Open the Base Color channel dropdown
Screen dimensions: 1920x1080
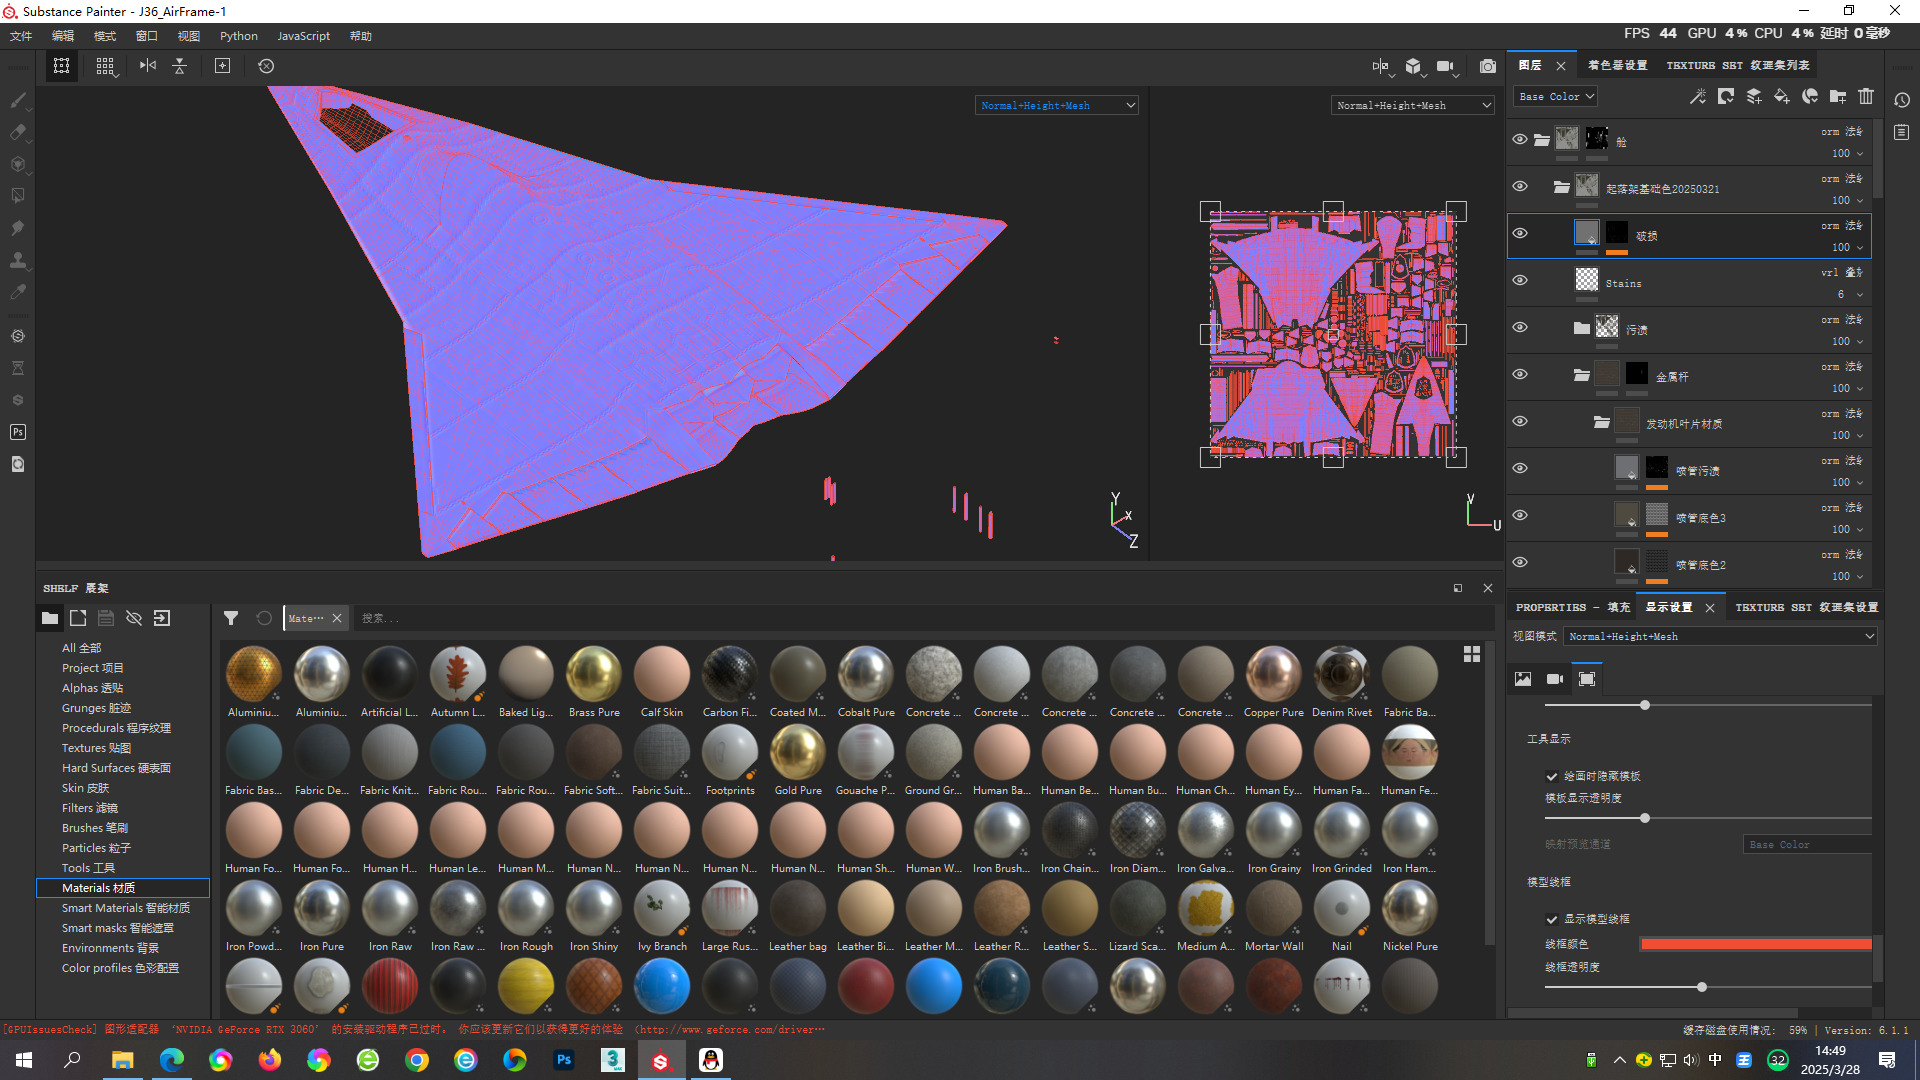tap(1556, 97)
